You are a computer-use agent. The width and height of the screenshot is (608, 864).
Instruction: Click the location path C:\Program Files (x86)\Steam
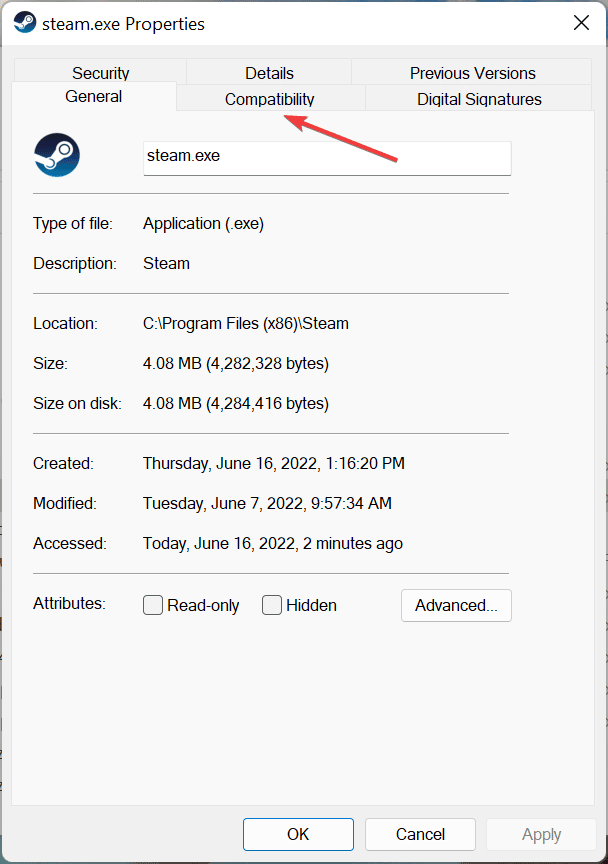tap(246, 323)
